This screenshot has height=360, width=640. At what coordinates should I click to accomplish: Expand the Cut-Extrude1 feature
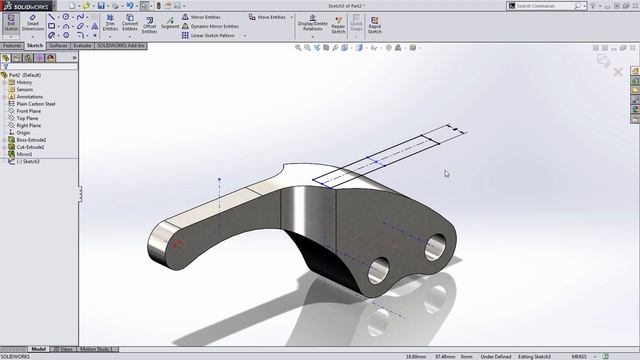tap(4, 147)
